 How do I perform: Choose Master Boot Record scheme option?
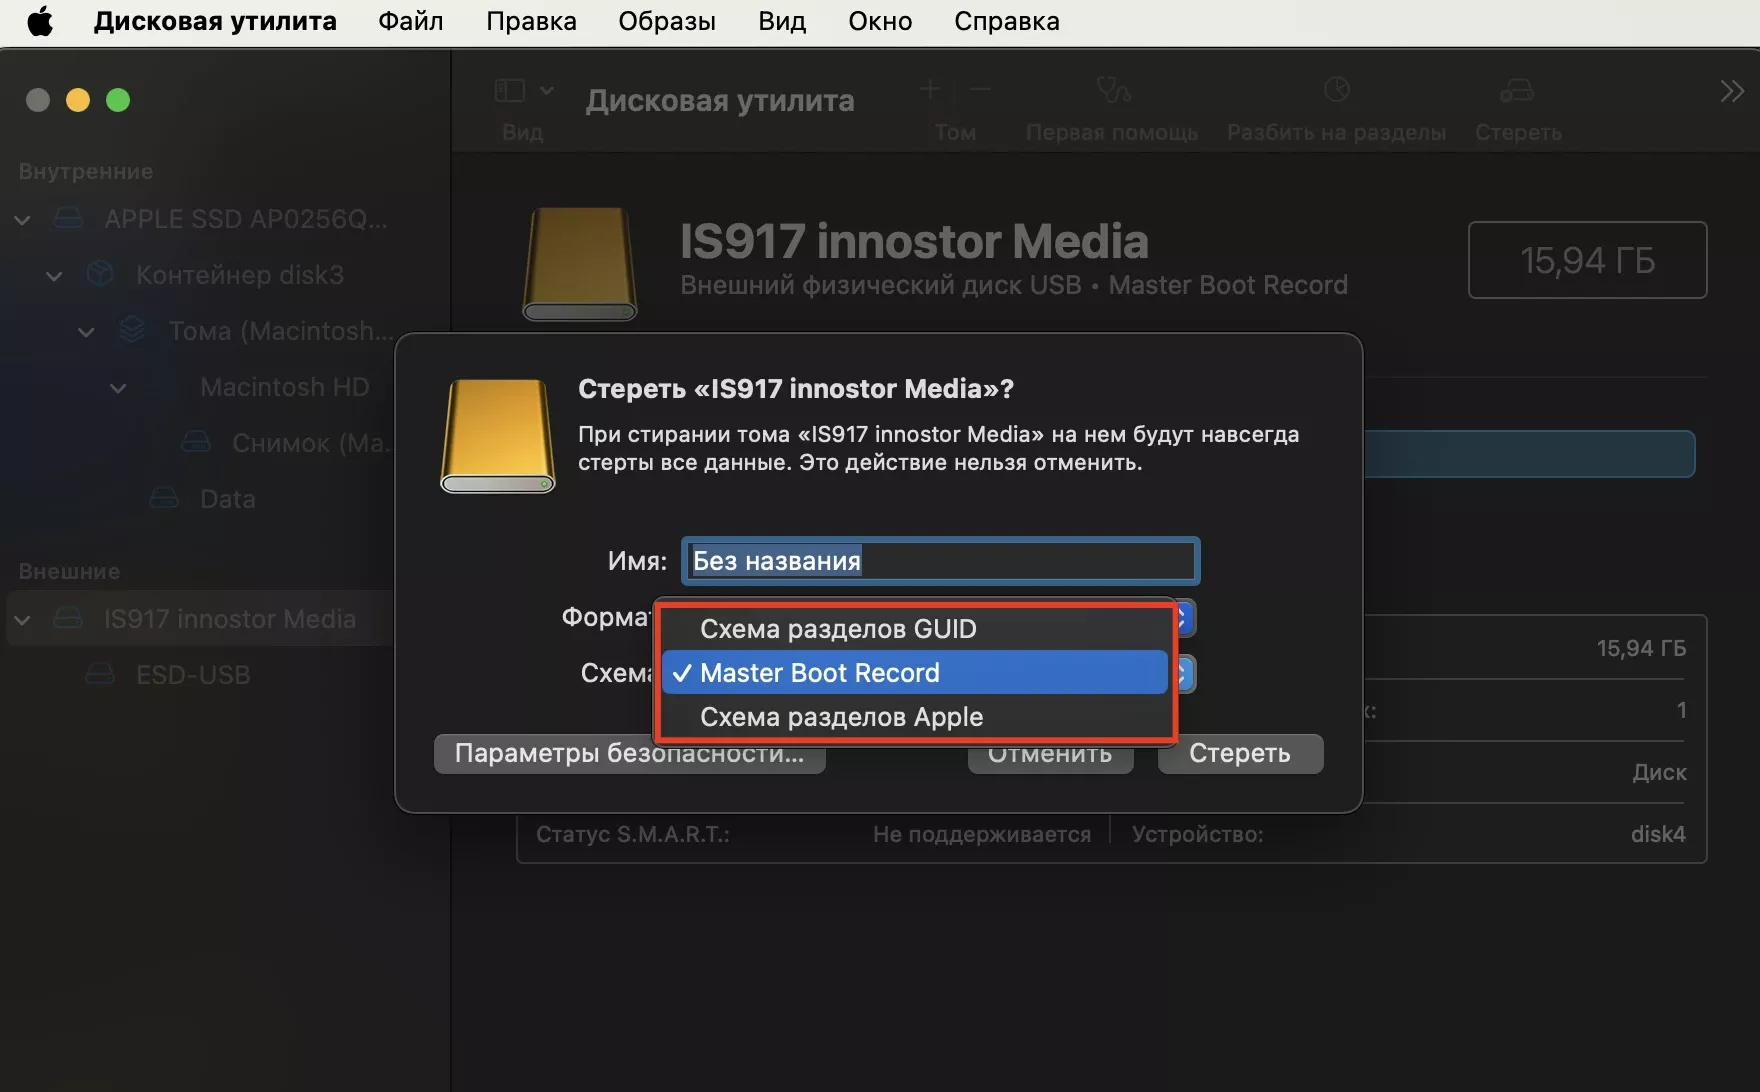click(914, 673)
